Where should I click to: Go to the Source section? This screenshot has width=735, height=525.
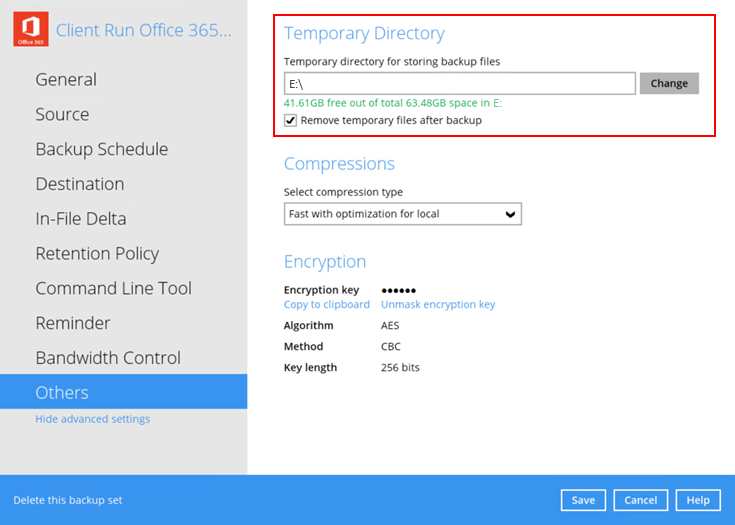tap(62, 115)
